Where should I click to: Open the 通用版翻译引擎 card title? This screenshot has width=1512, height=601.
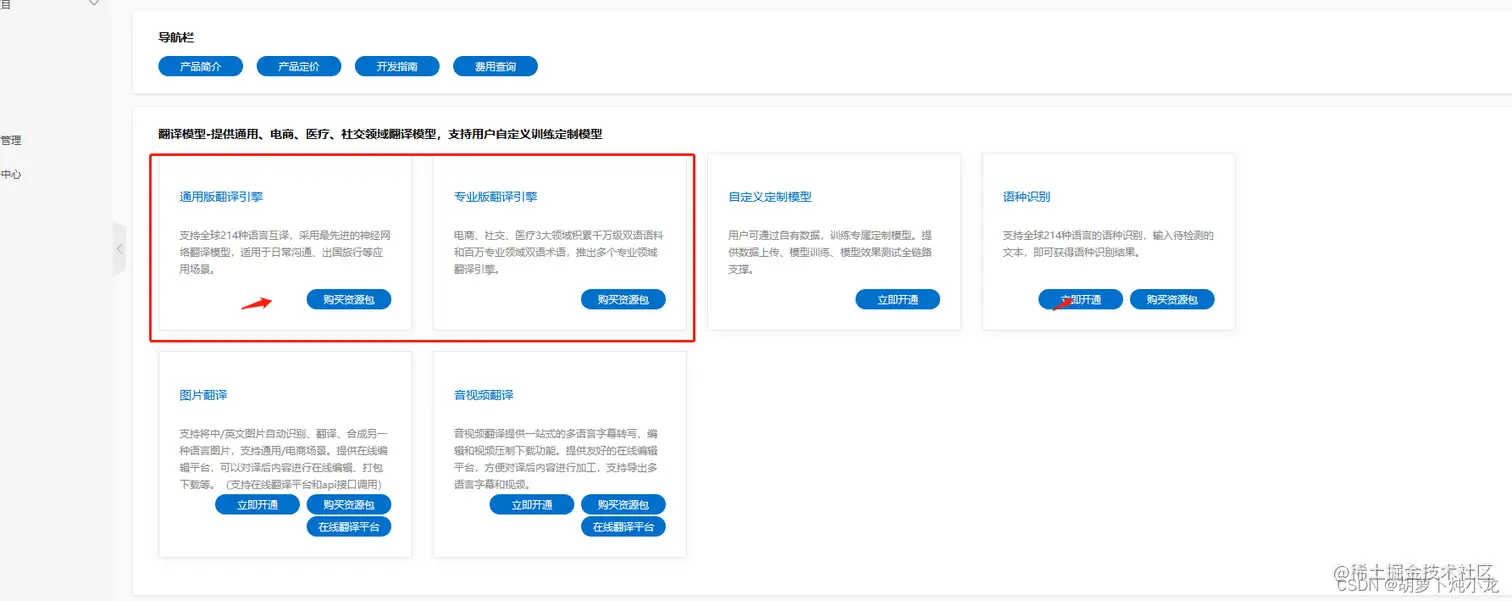[x=221, y=197]
